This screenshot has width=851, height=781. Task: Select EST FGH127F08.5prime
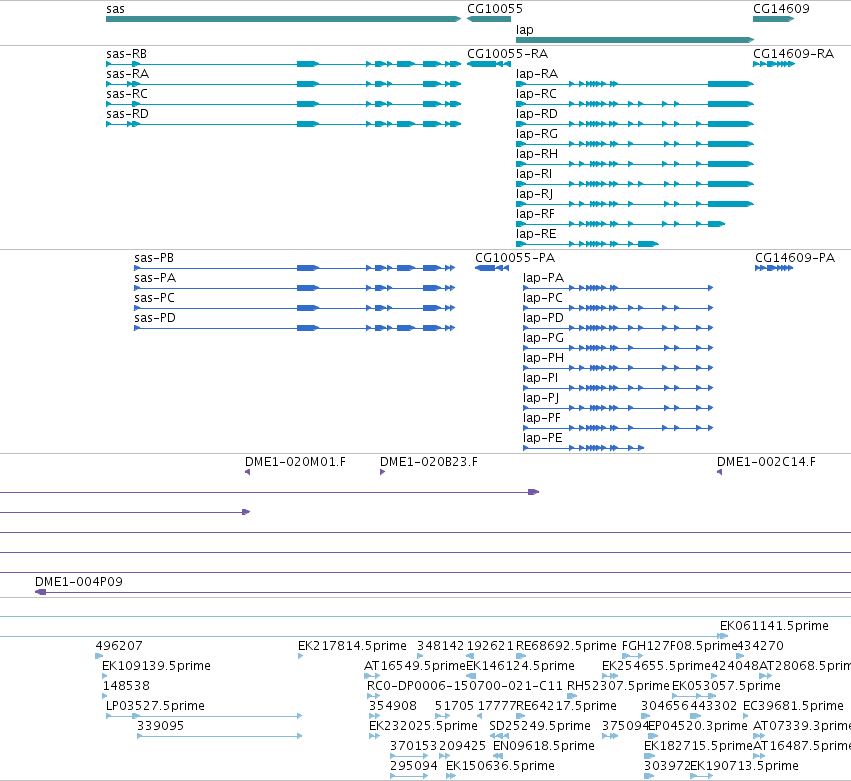(679, 646)
